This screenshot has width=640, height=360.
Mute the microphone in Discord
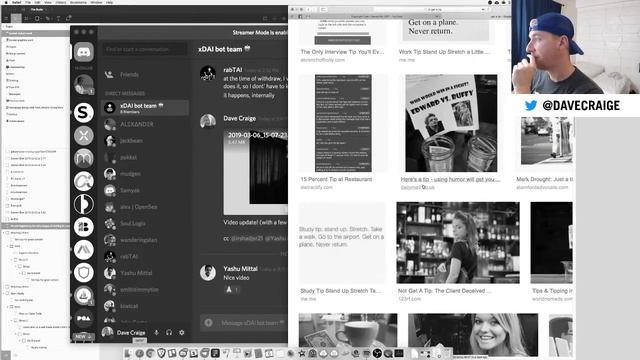pos(156,333)
